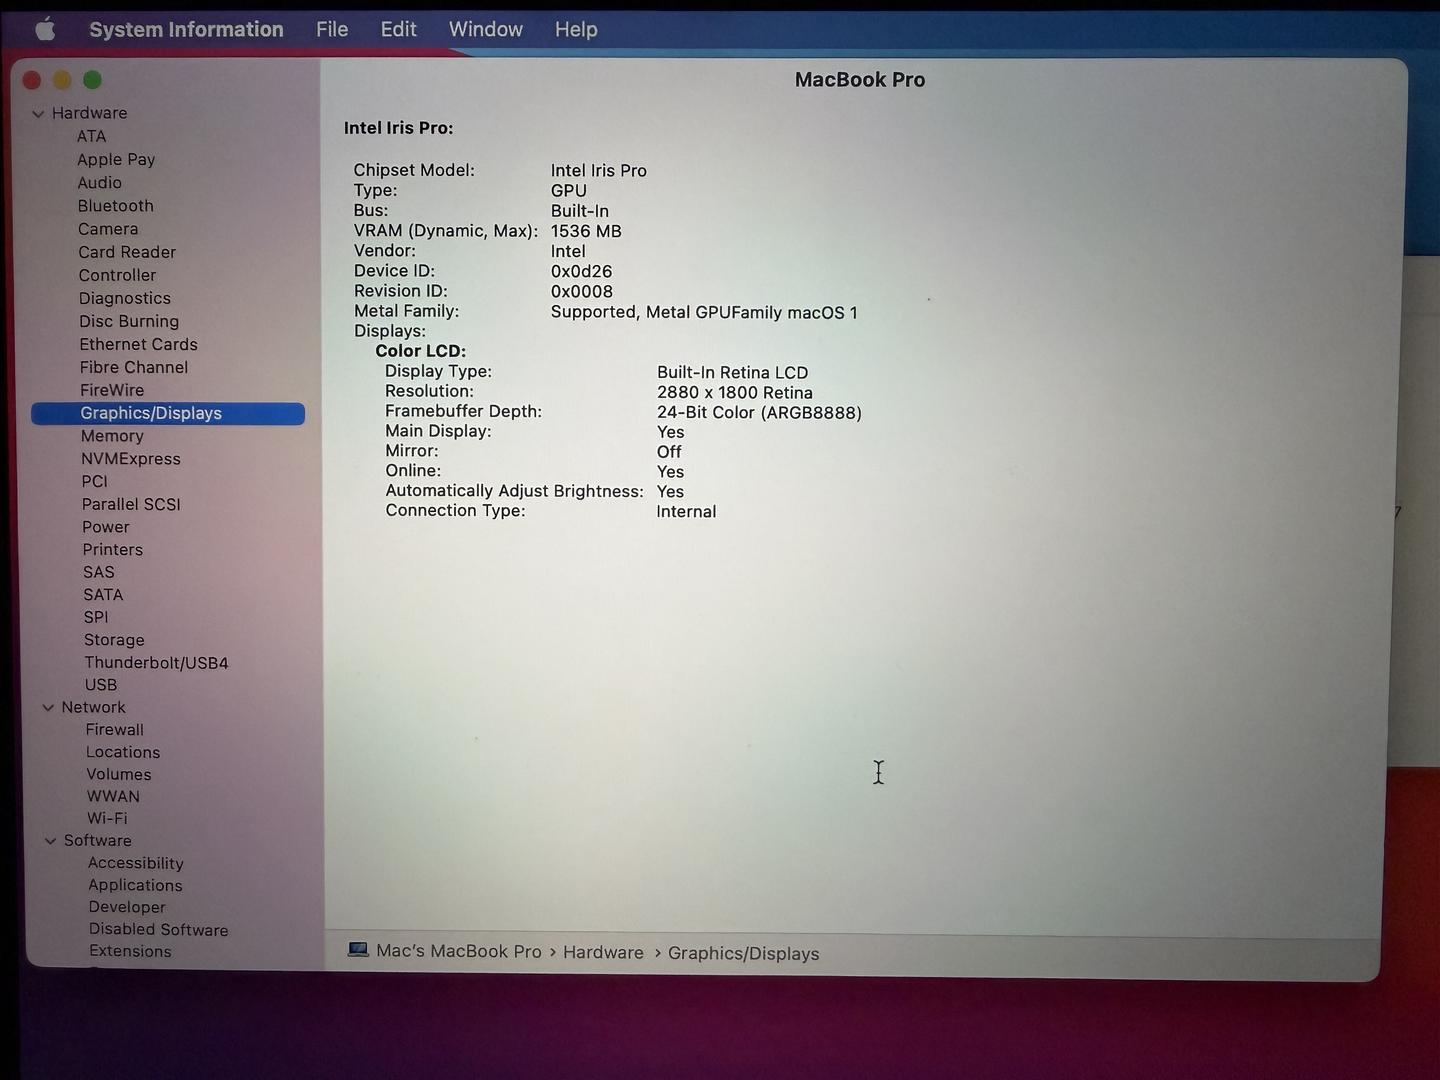Viewport: 1440px width, 1080px height.
Task: Open the File menu
Action: point(332,30)
